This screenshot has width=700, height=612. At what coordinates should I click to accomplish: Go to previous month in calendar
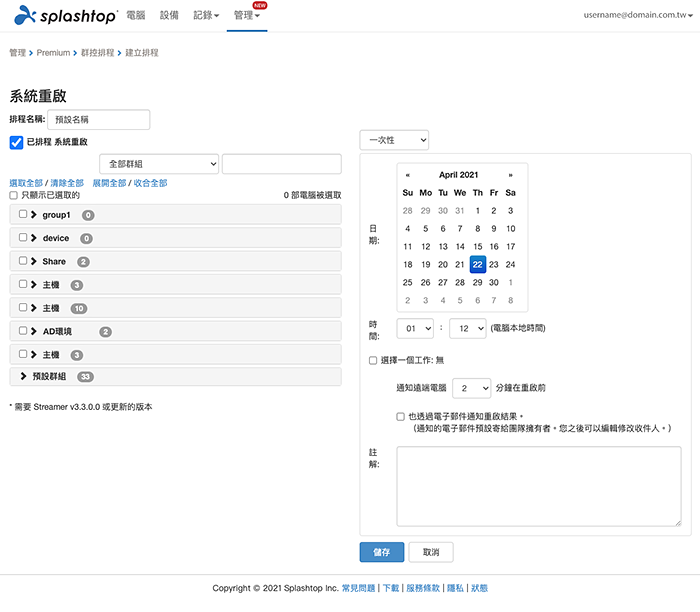[x=408, y=175]
